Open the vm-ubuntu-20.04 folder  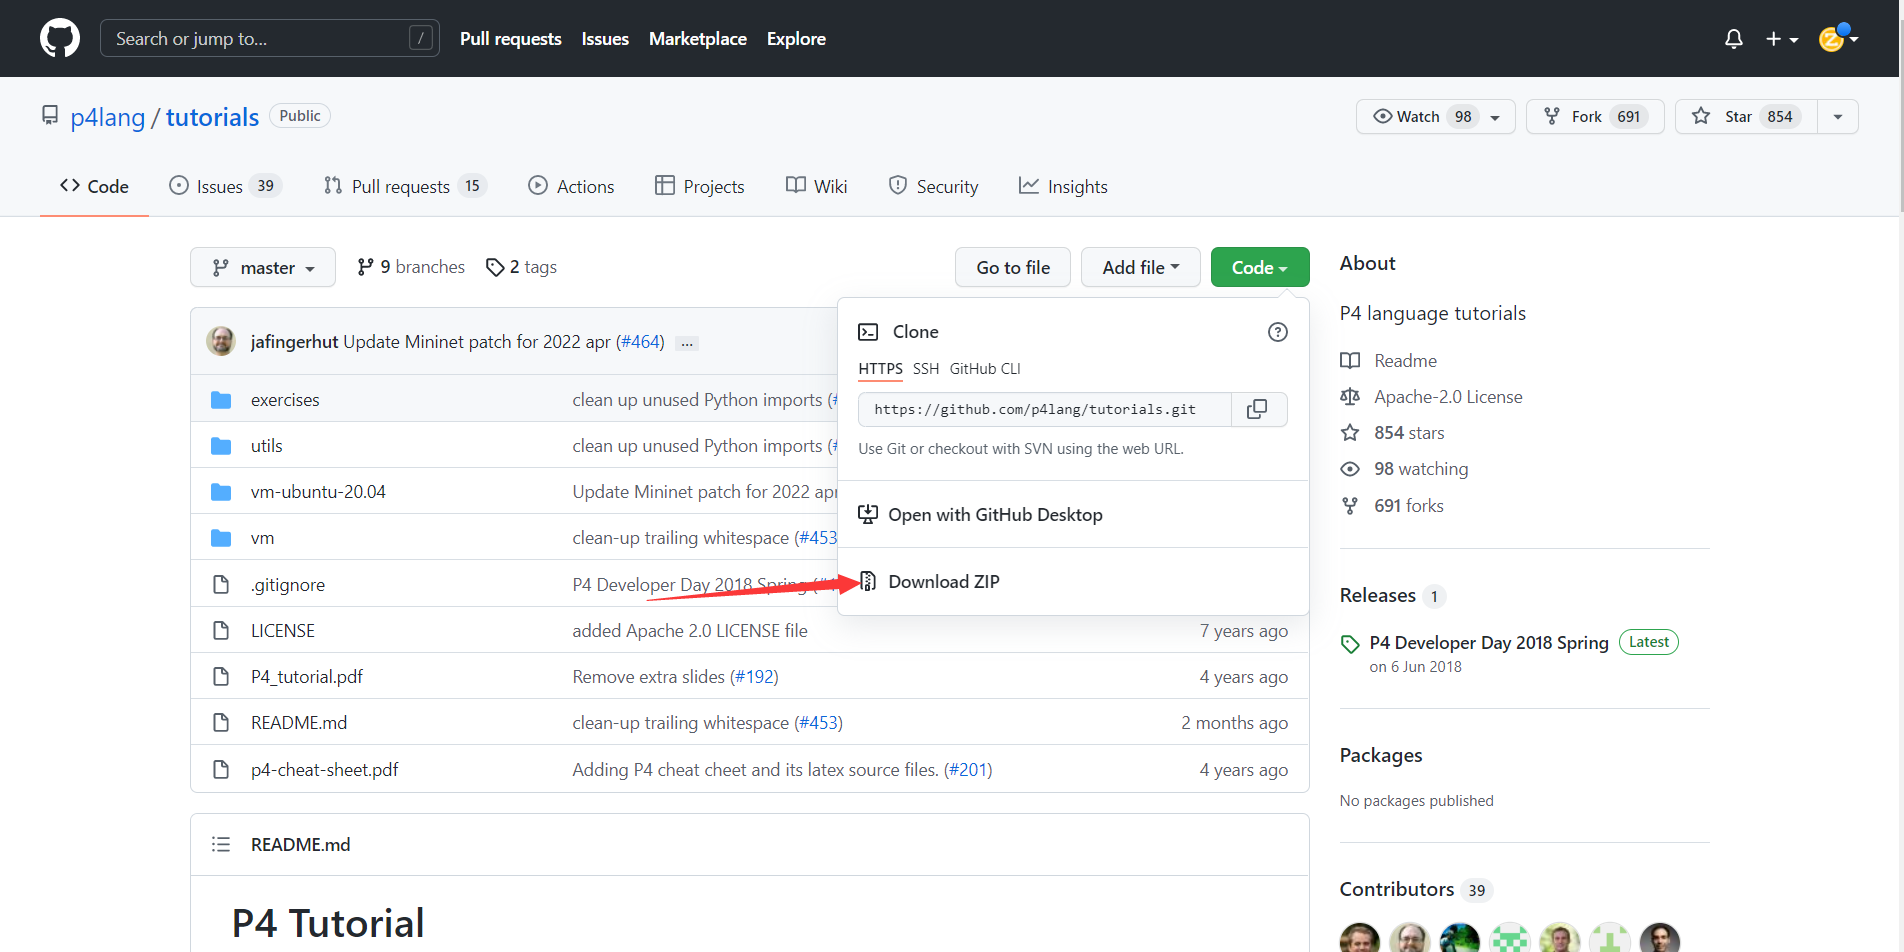tap(318, 492)
